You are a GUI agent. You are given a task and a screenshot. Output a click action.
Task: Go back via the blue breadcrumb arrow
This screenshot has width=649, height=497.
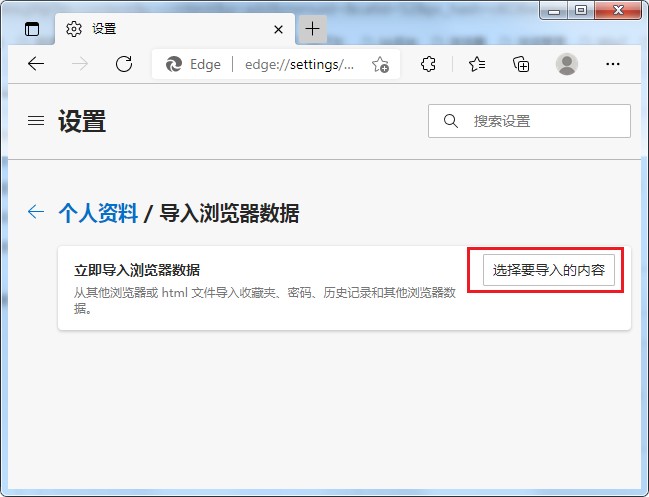(x=36, y=211)
